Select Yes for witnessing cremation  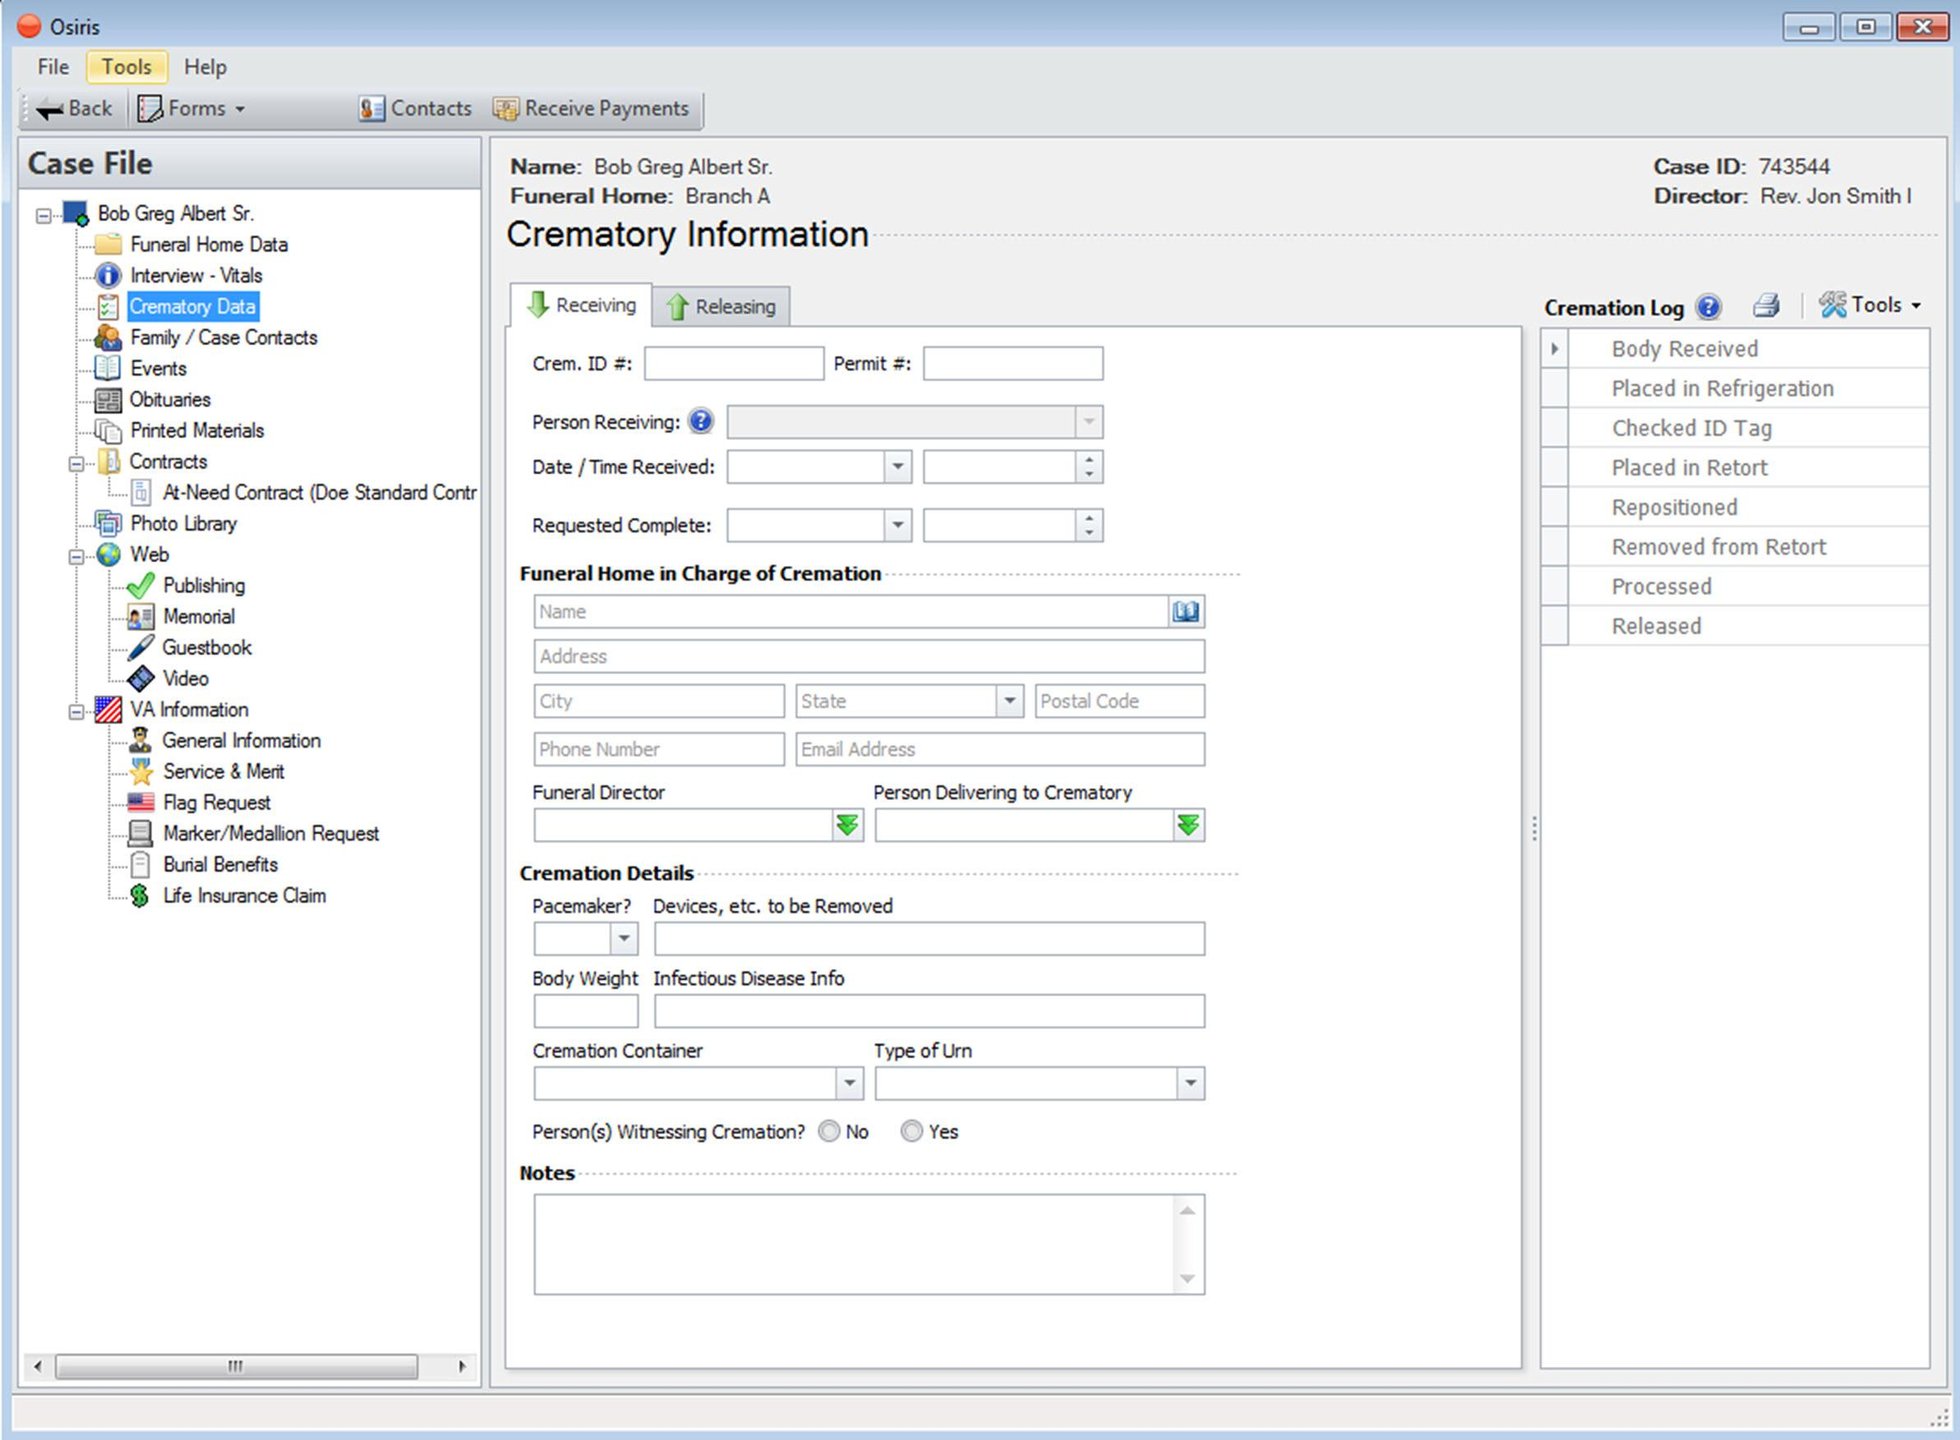coord(911,1131)
